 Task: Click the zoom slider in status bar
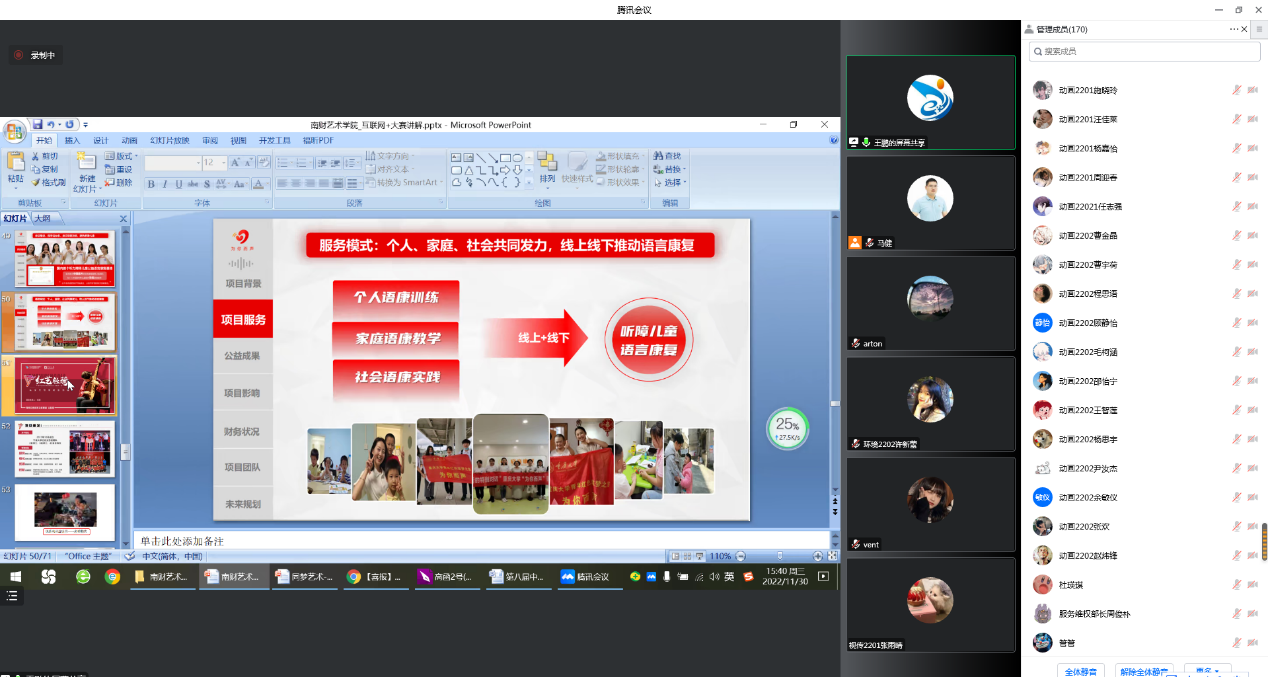pos(777,556)
